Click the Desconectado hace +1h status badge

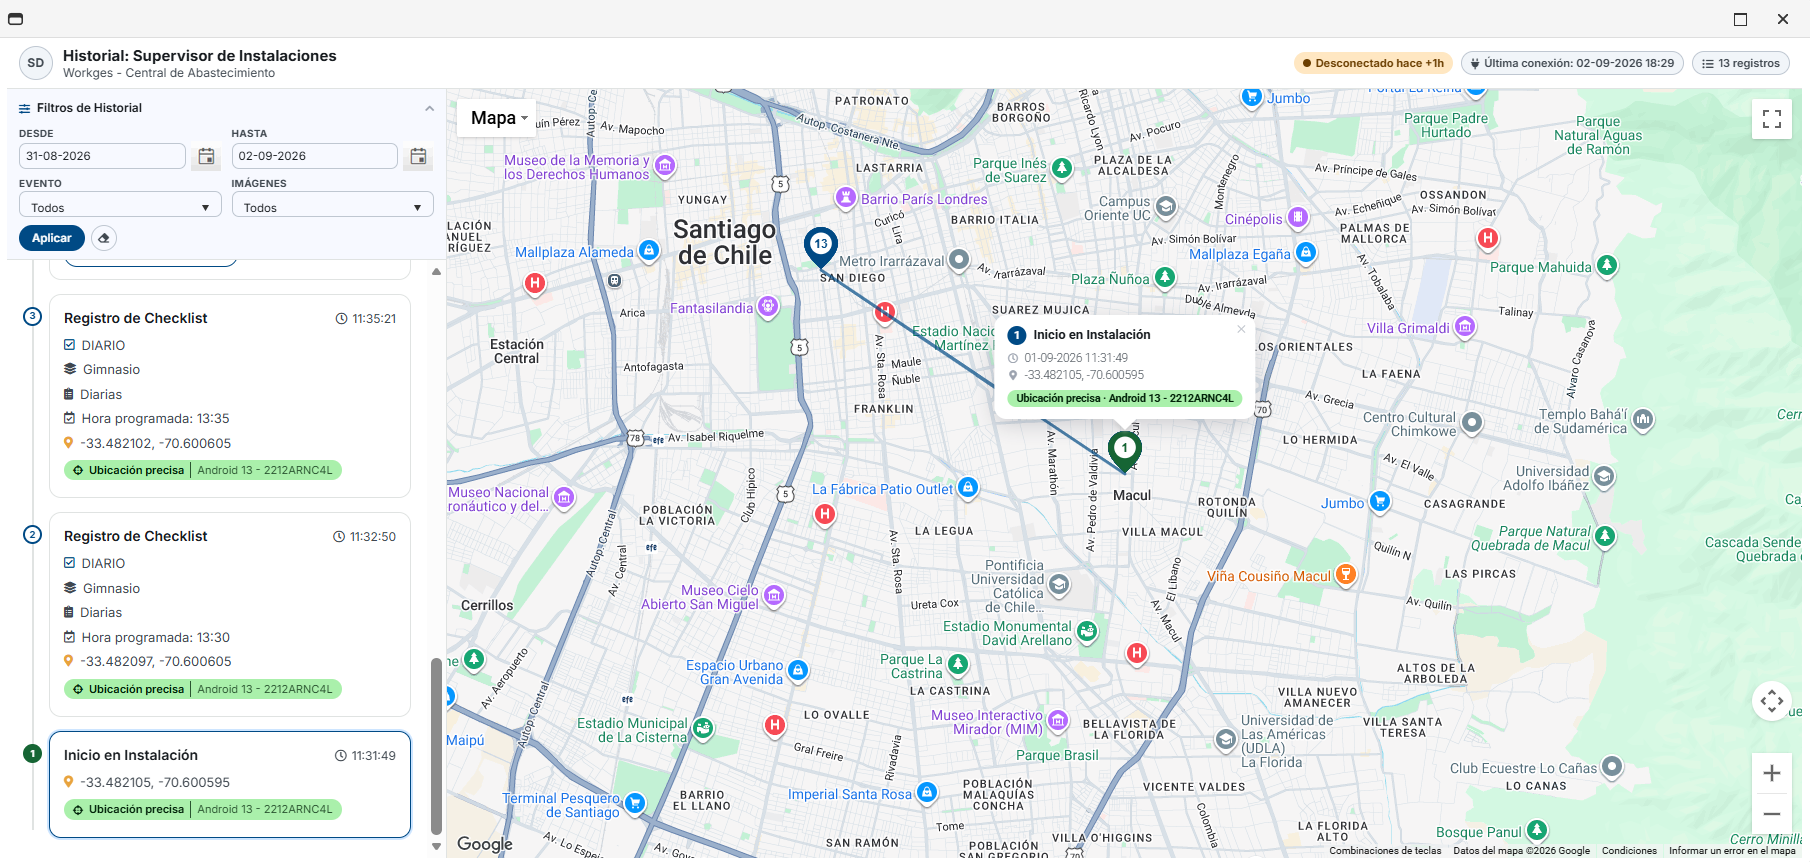[x=1374, y=63]
